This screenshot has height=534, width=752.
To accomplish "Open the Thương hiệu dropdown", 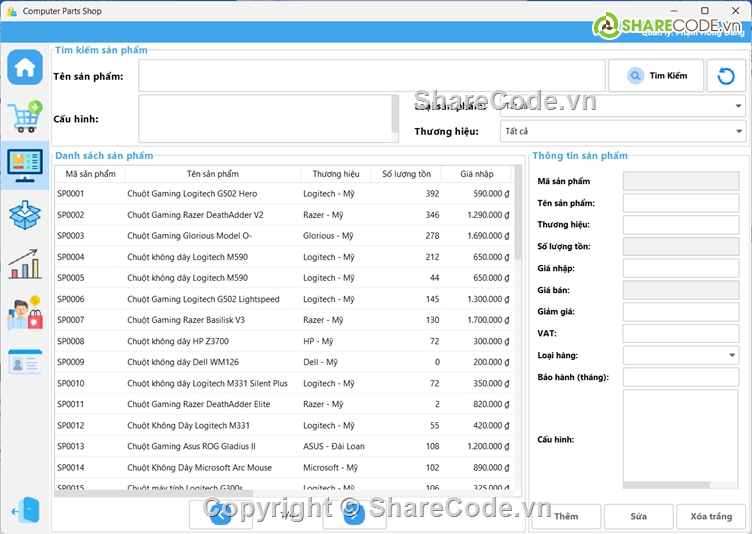I will [x=623, y=131].
